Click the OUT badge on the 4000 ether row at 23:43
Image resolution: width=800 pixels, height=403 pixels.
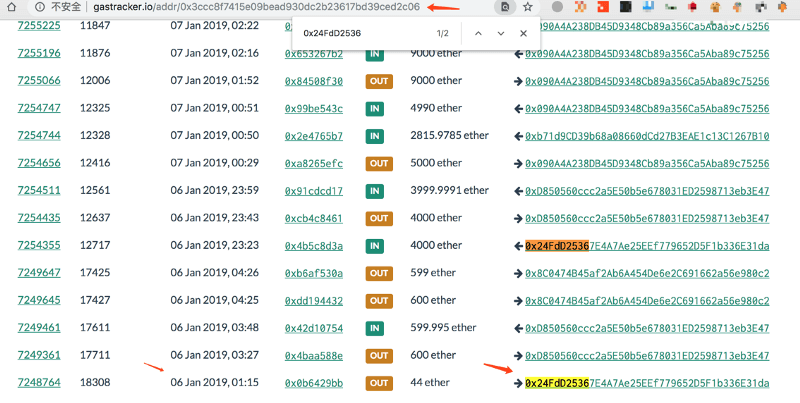379,218
